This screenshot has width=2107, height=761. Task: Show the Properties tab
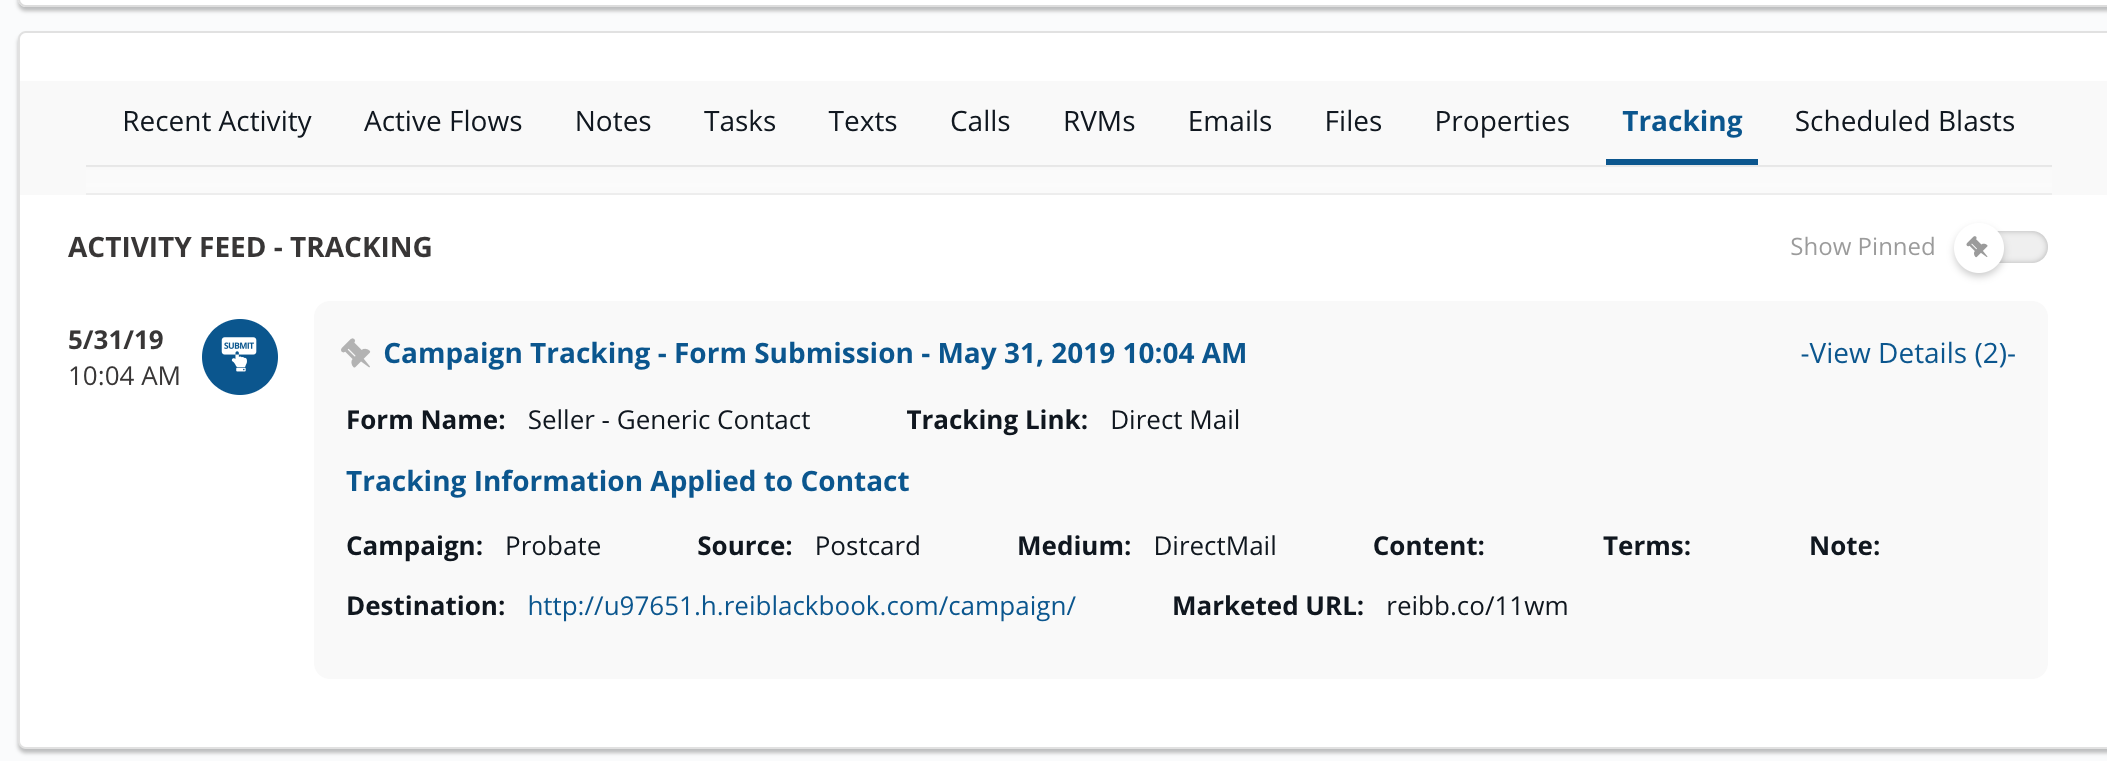pos(1502,121)
